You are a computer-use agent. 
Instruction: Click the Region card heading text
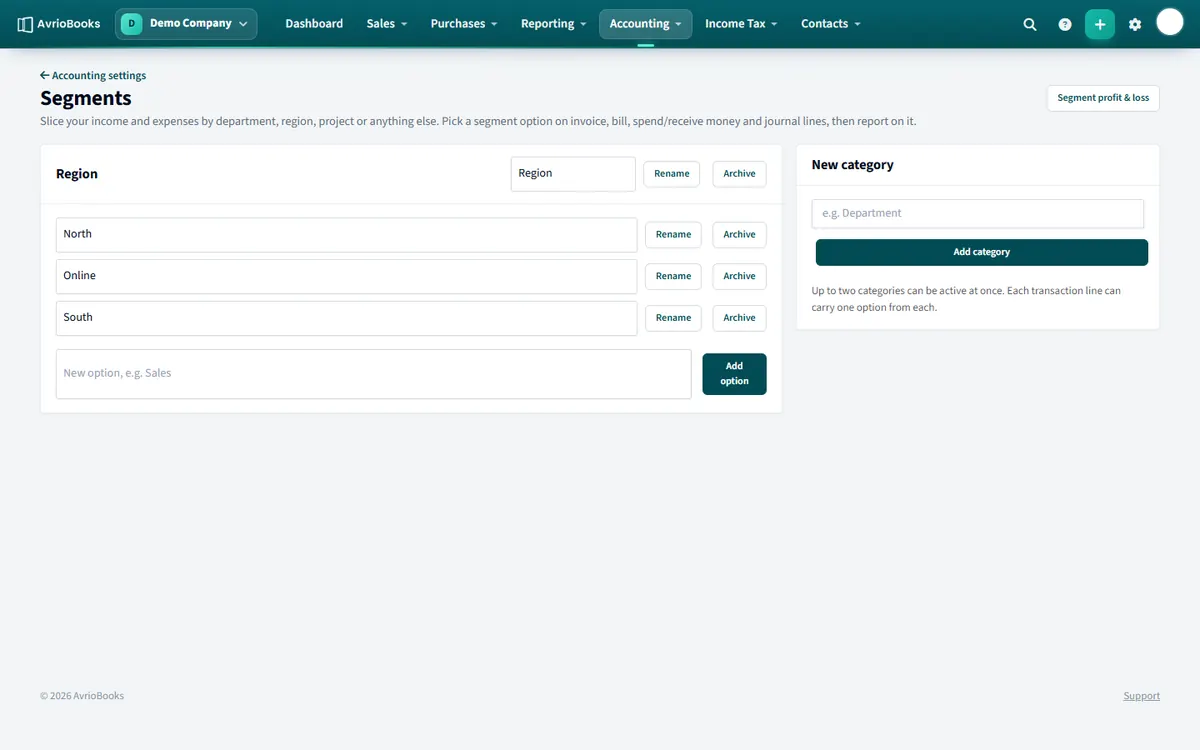click(77, 174)
